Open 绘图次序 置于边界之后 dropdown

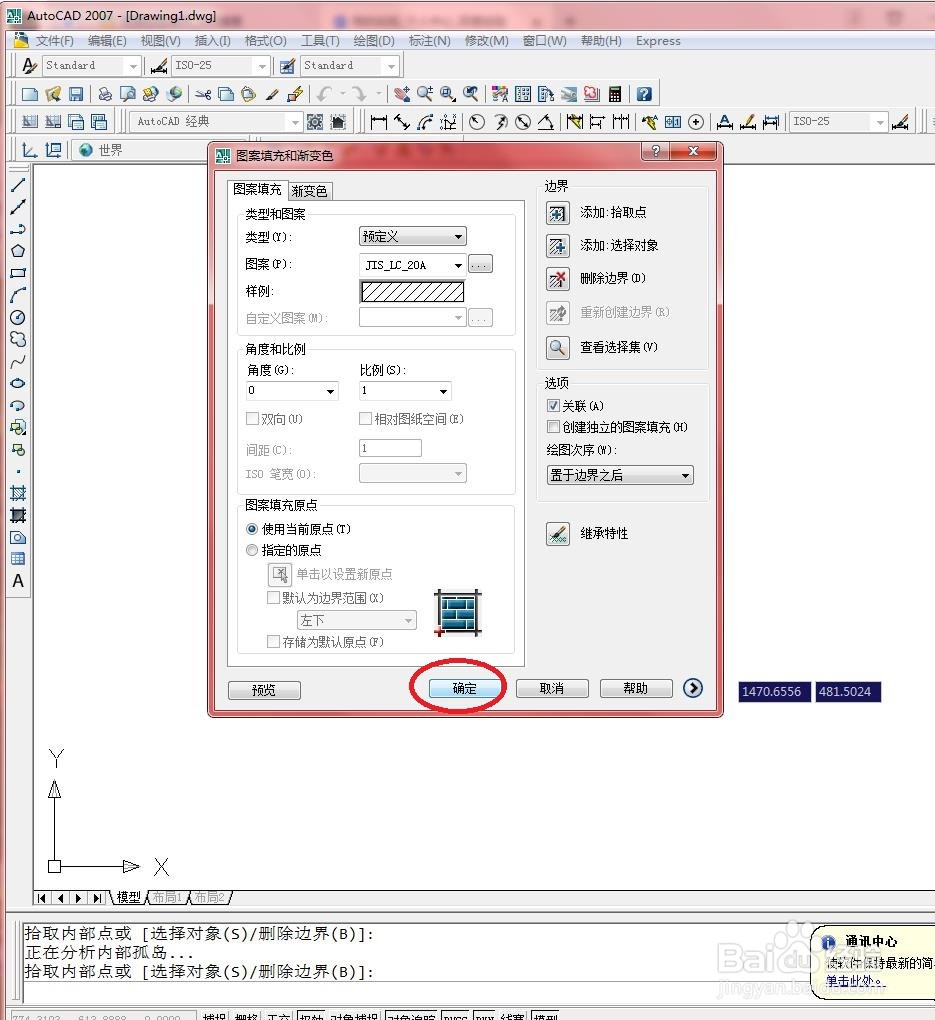620,475
